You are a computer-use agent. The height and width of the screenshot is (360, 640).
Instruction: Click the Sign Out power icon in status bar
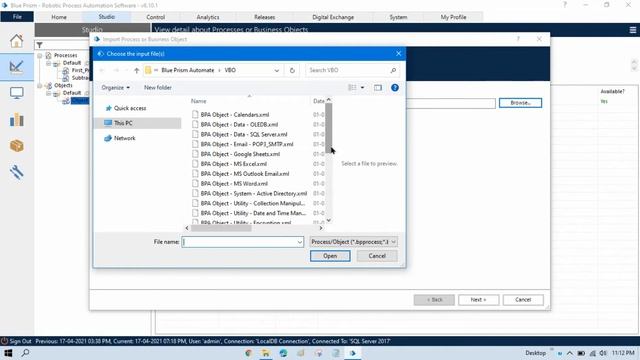pos(4,341)
